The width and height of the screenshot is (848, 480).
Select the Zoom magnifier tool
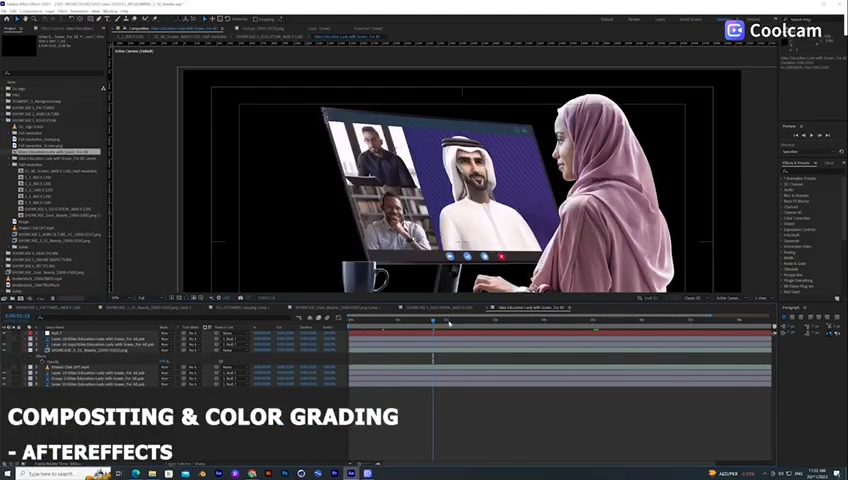(x=34, y=19)
